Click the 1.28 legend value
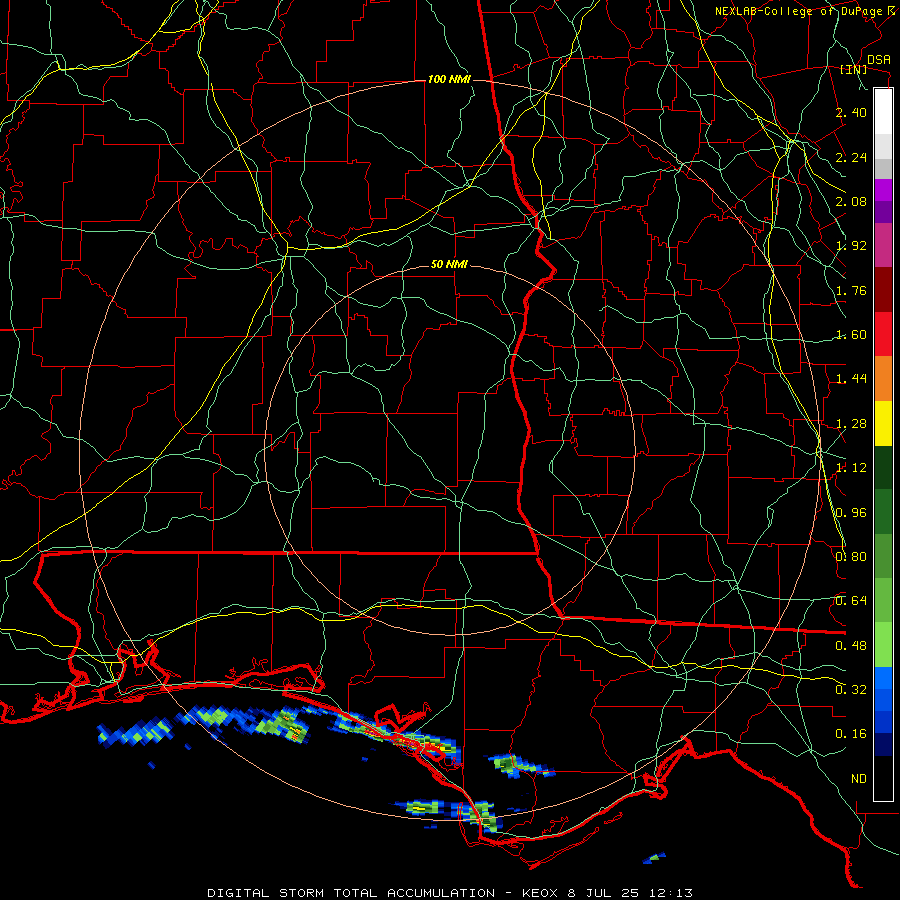 pos(851,424)
